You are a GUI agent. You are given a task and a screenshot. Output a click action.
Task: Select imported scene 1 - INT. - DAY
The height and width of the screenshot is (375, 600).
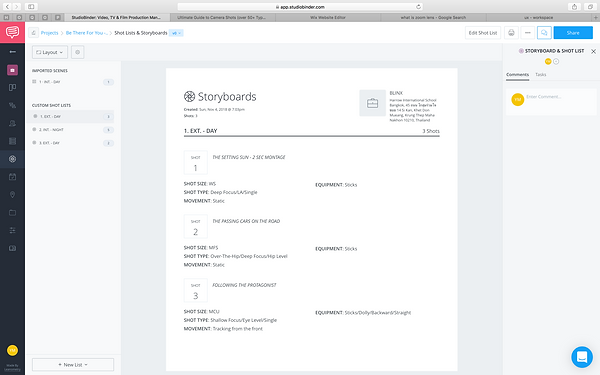[x=73, y=82]
